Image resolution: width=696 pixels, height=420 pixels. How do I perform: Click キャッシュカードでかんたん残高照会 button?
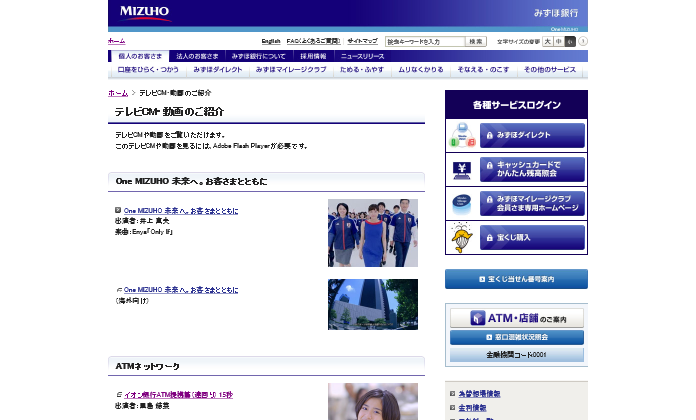click(x=532, y=169)
